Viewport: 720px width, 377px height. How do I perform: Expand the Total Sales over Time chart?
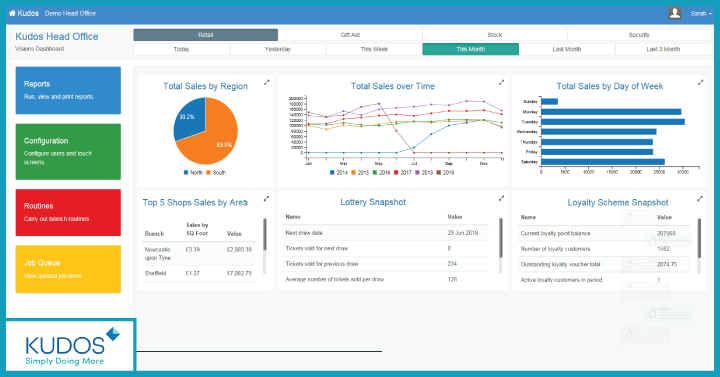coord(501,83)
